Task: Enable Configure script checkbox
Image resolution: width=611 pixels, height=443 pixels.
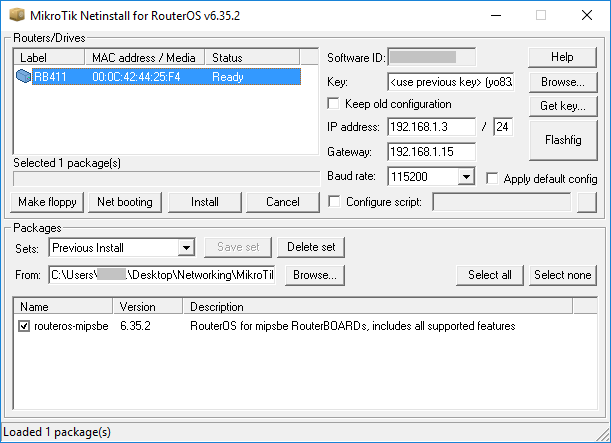Action: pyautogui.click(x=334, y=202)
